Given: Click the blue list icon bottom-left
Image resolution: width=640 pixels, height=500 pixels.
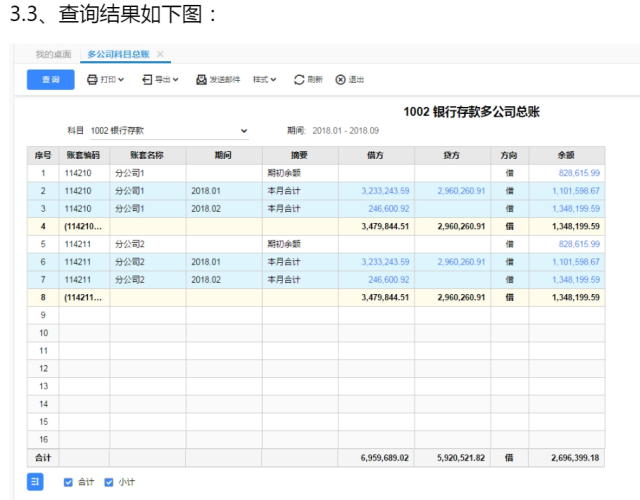Looking at the screenshot, I should pyautogui.click(x=35, y=482).
